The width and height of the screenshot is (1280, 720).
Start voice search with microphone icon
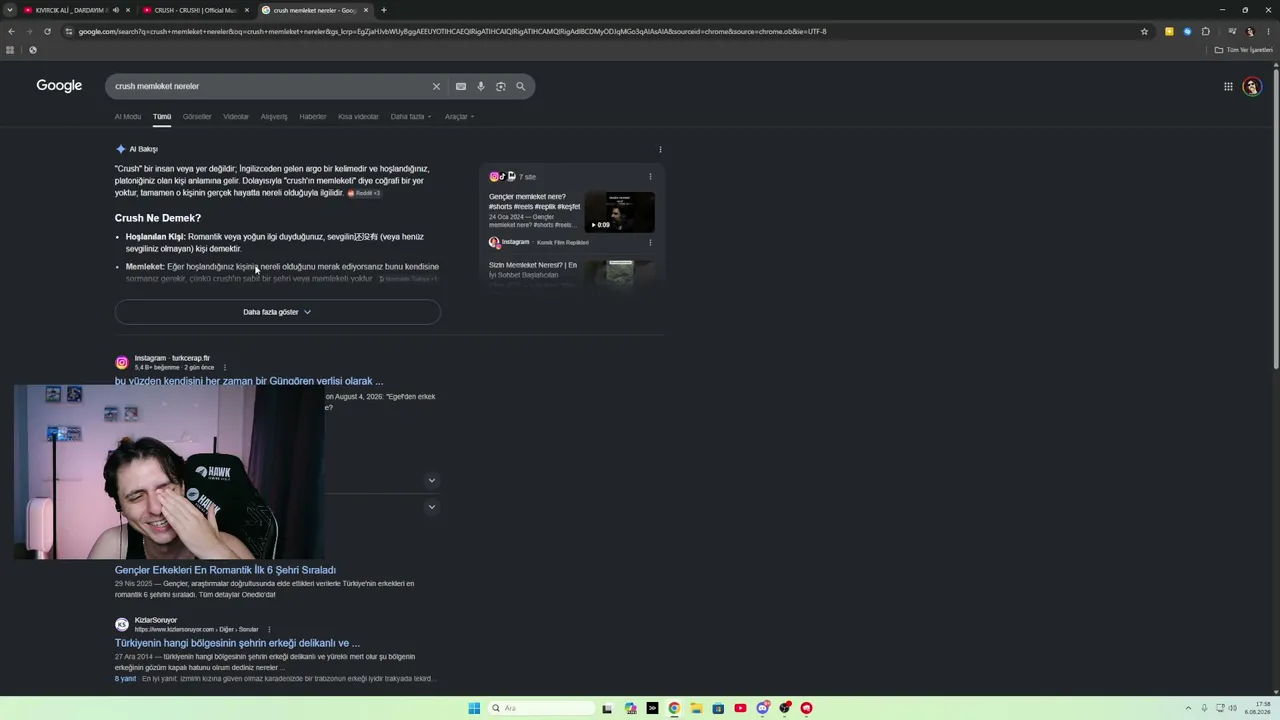[481, 86]
